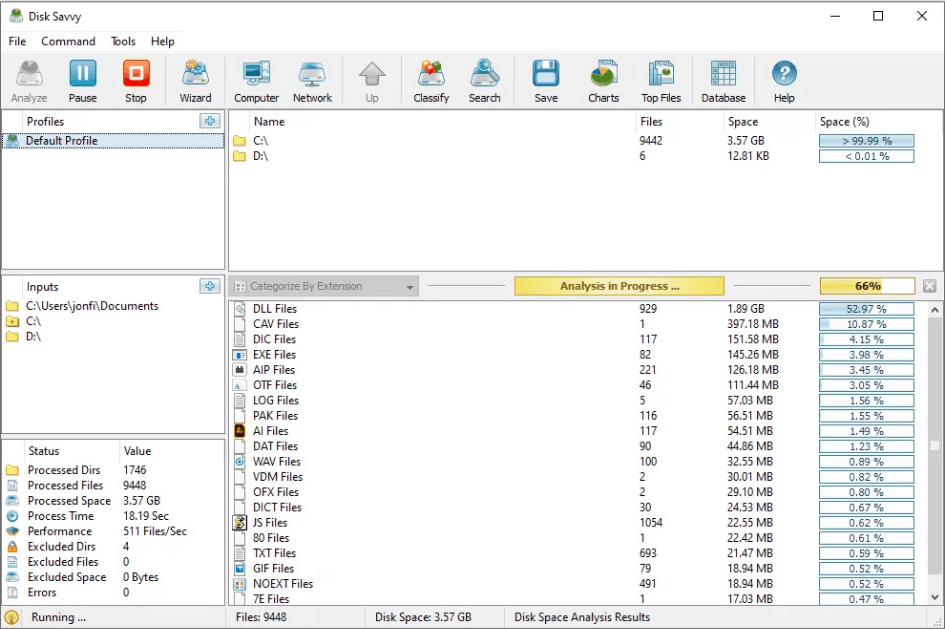Image resolution: width=945 pixels, height=629 pixels.
Task: Click the Running status bar icon
Action: (11, 617)
